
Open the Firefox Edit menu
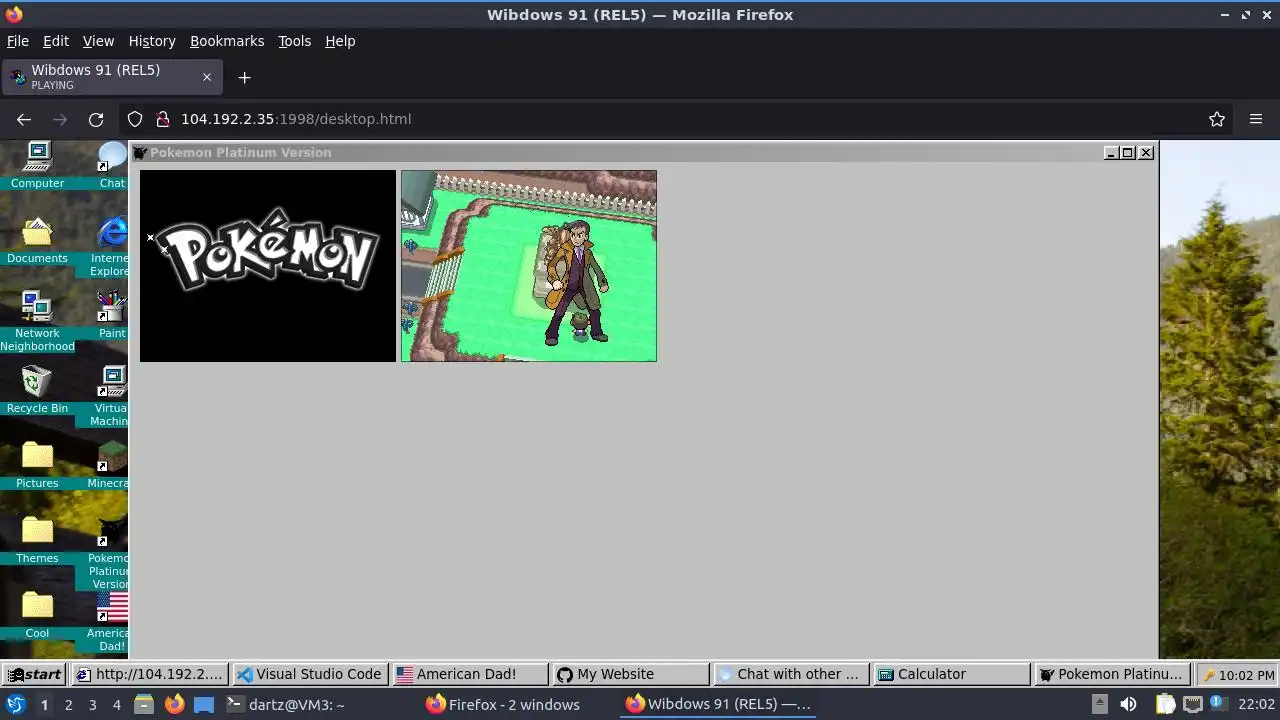pos(56,41)
